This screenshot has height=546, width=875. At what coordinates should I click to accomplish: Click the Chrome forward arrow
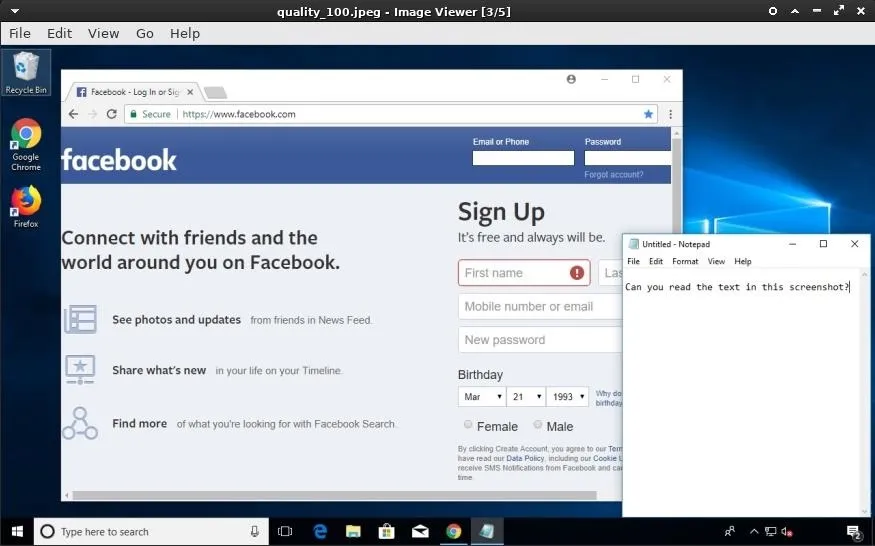(x=93, y=114)
